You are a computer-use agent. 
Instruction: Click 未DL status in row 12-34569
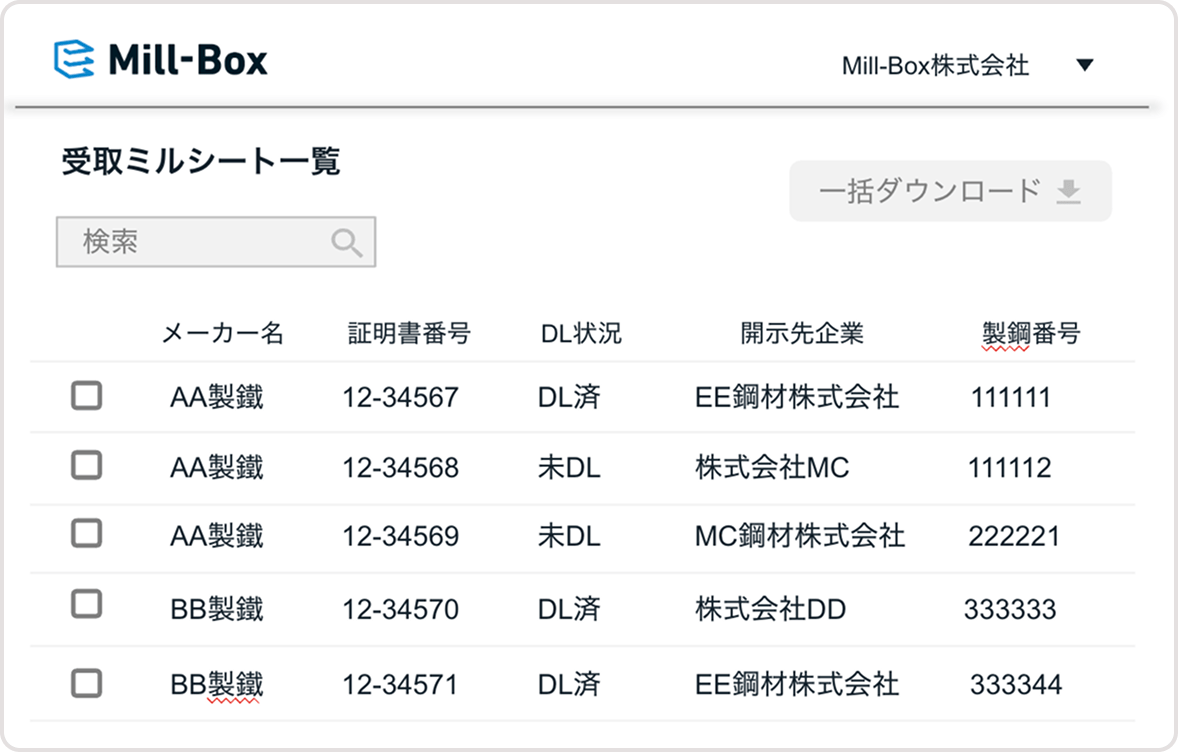[x=569, y=536]
